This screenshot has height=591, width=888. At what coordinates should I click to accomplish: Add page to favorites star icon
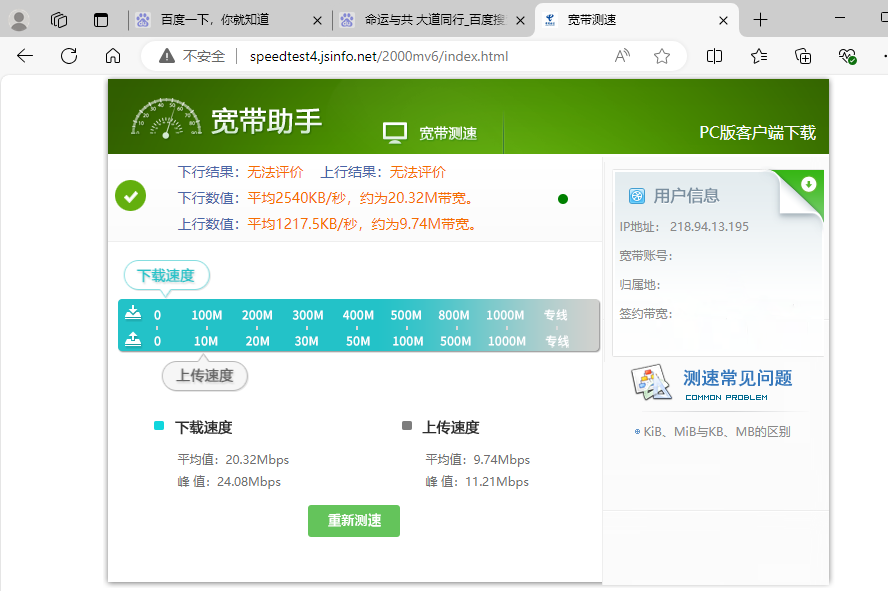[661, 56]
